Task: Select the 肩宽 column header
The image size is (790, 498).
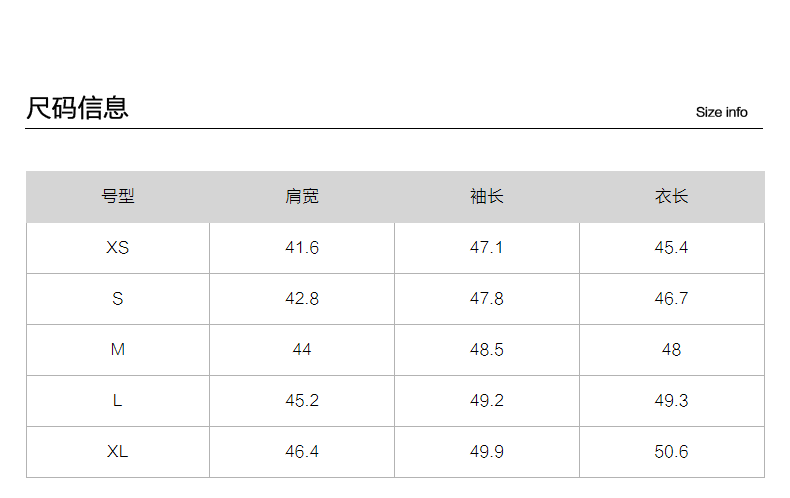Action: [x=302, y=196]
